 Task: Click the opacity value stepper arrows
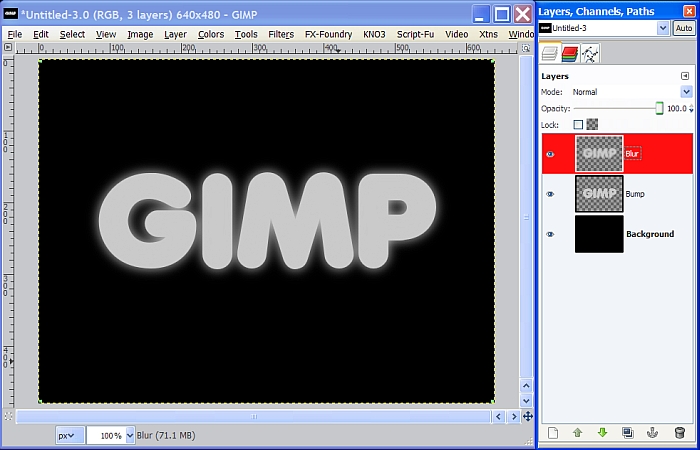(x=691, y=108)
